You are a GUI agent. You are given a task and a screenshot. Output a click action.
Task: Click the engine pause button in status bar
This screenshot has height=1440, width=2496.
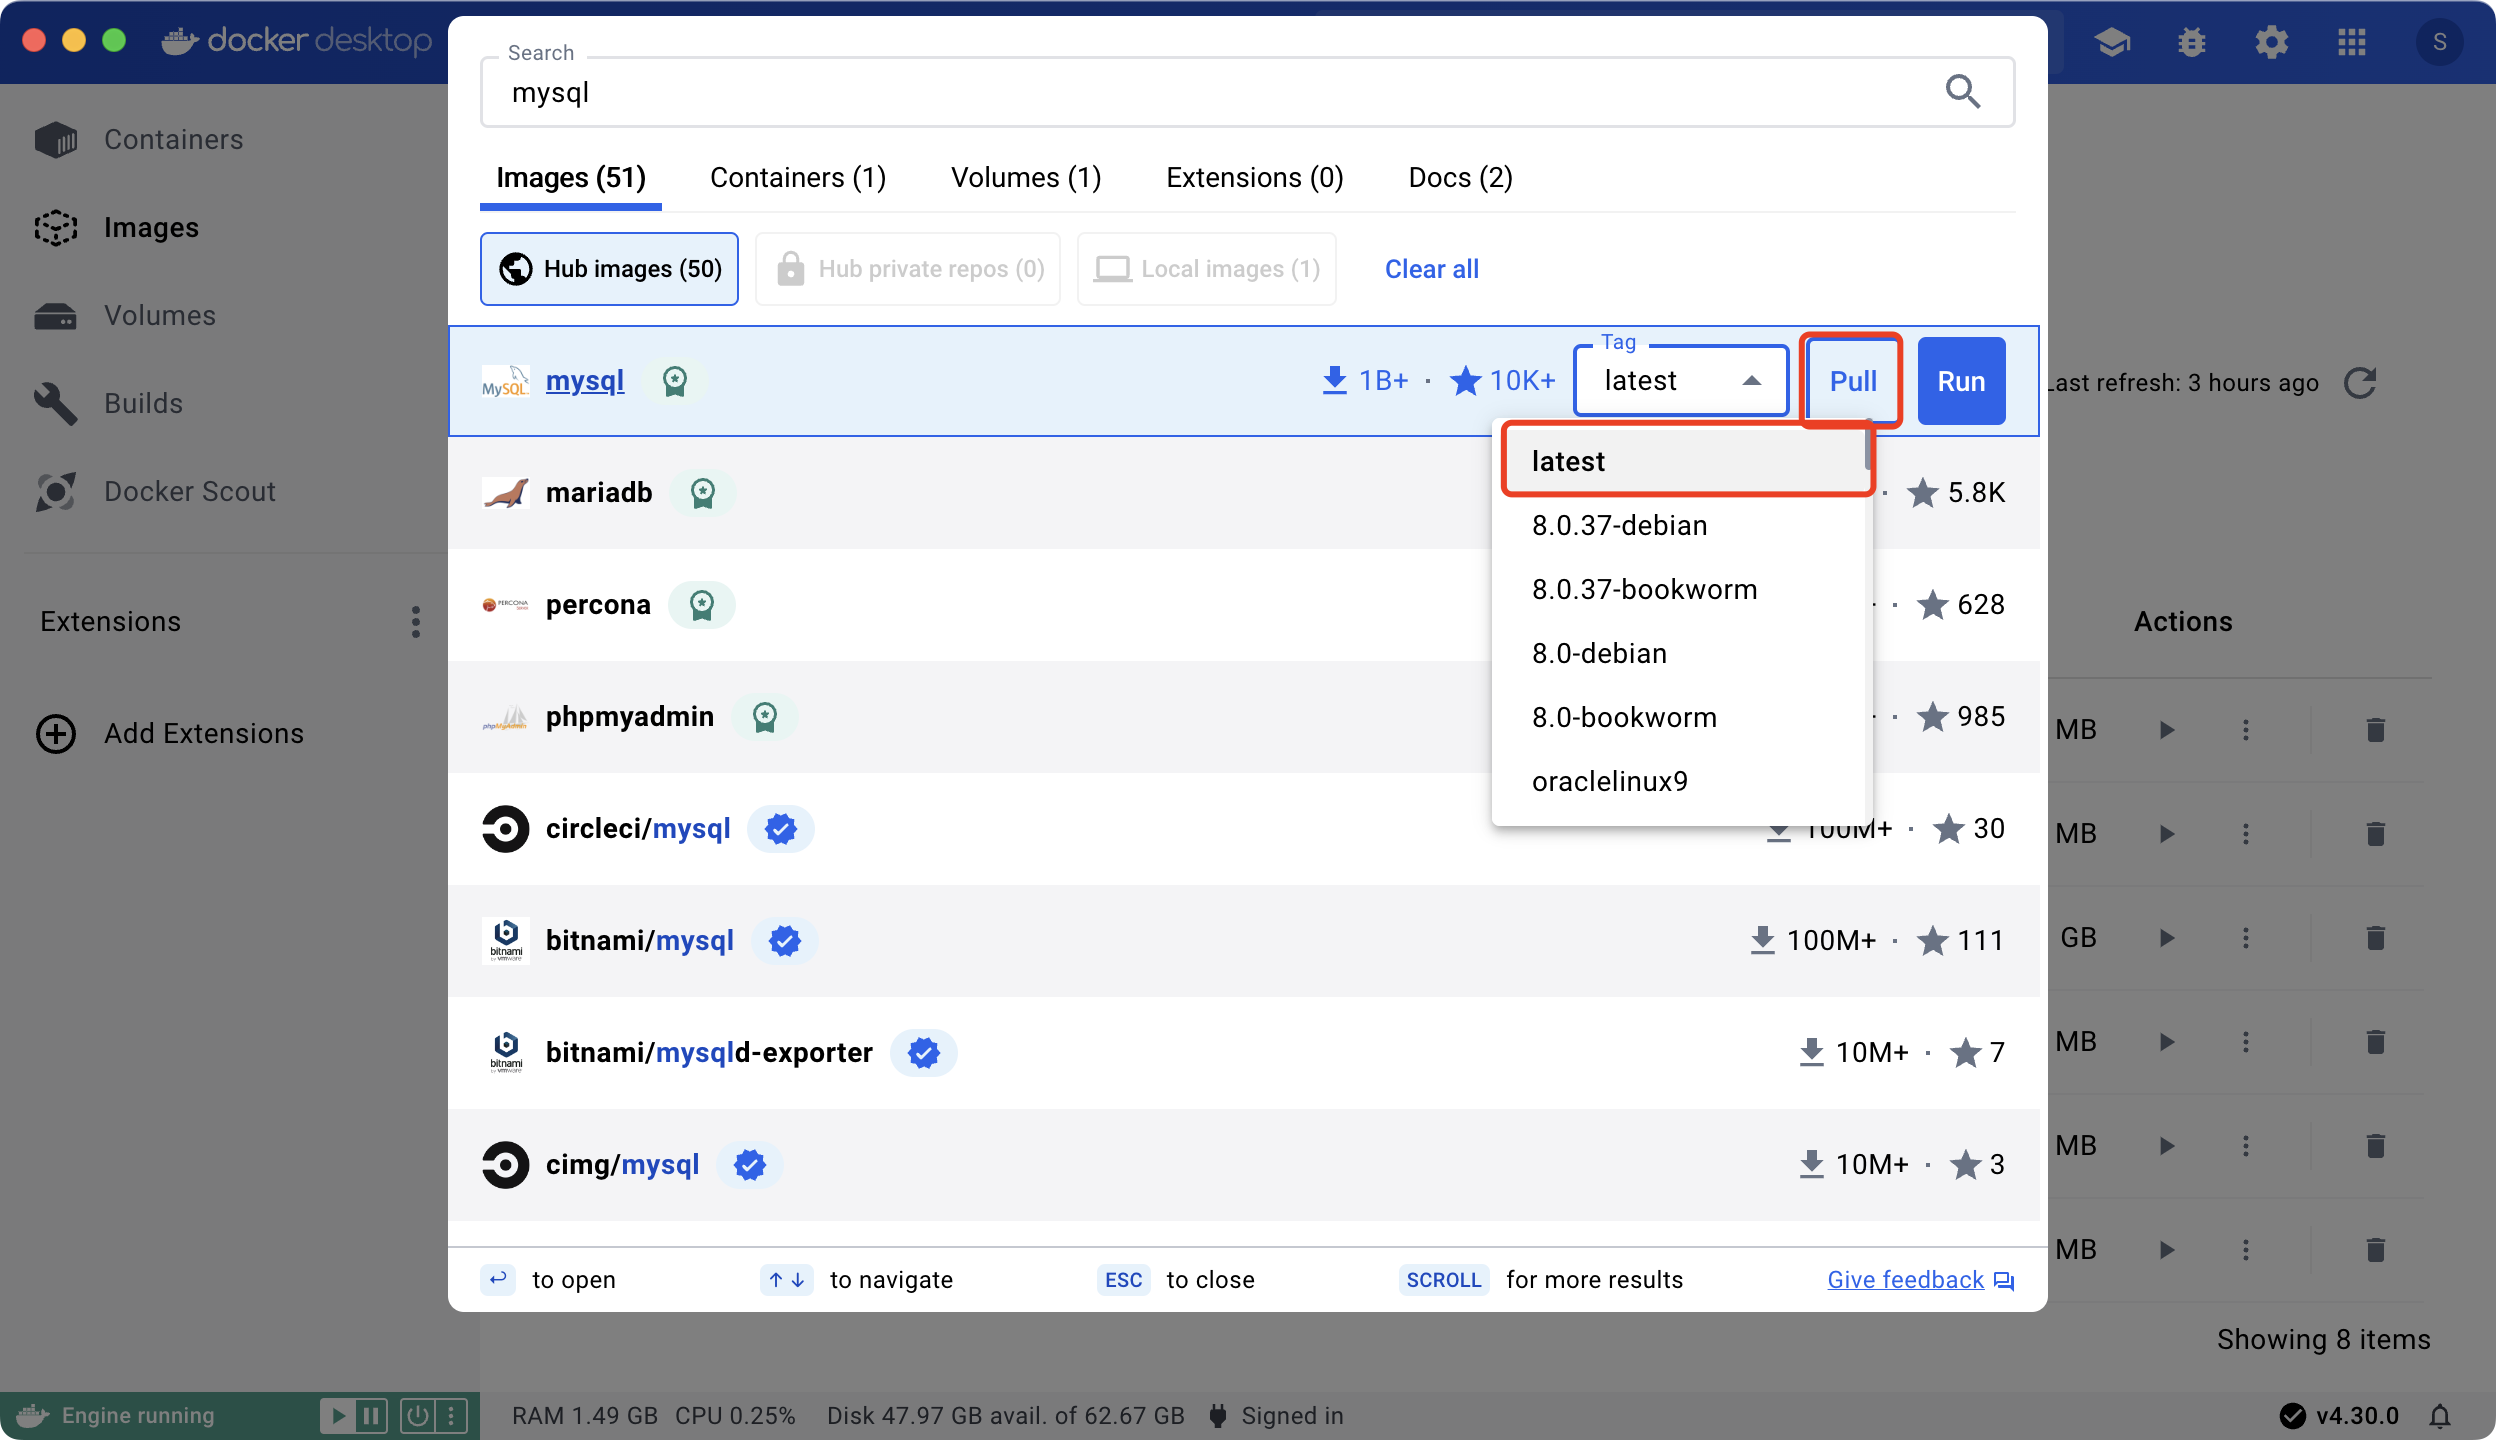371,1416
